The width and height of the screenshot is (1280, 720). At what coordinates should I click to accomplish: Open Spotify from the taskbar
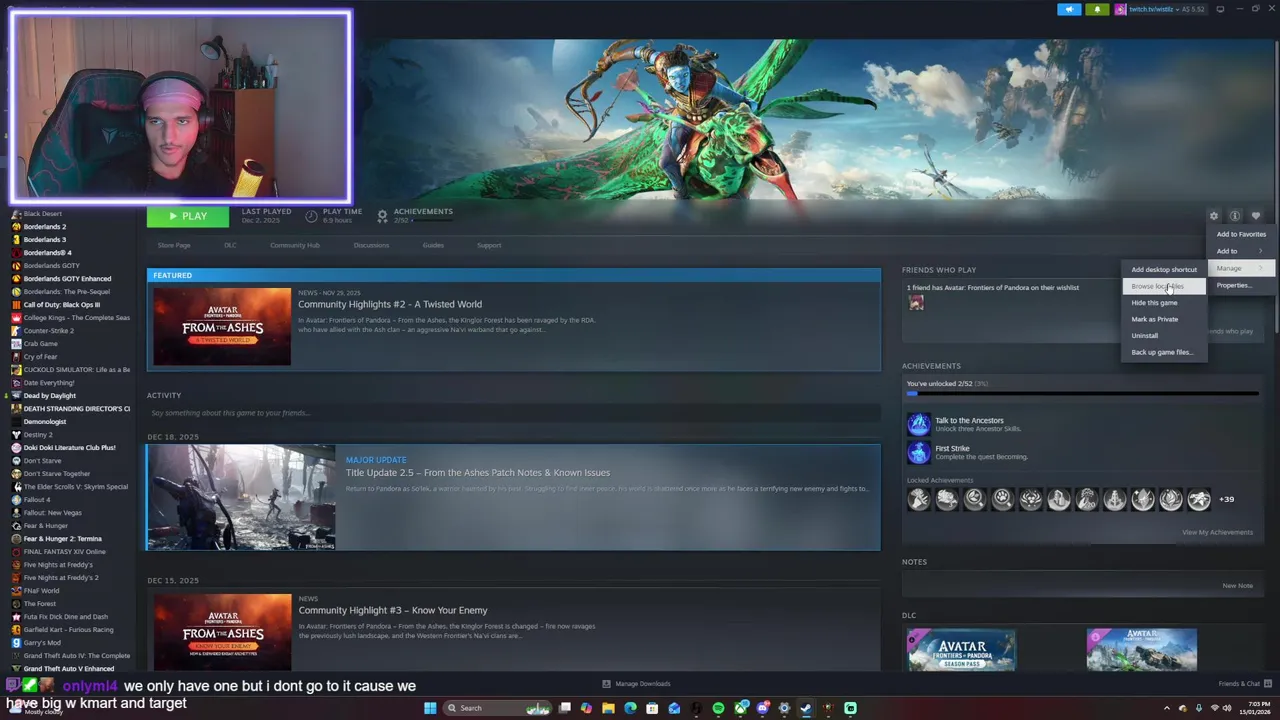[718, 708]
